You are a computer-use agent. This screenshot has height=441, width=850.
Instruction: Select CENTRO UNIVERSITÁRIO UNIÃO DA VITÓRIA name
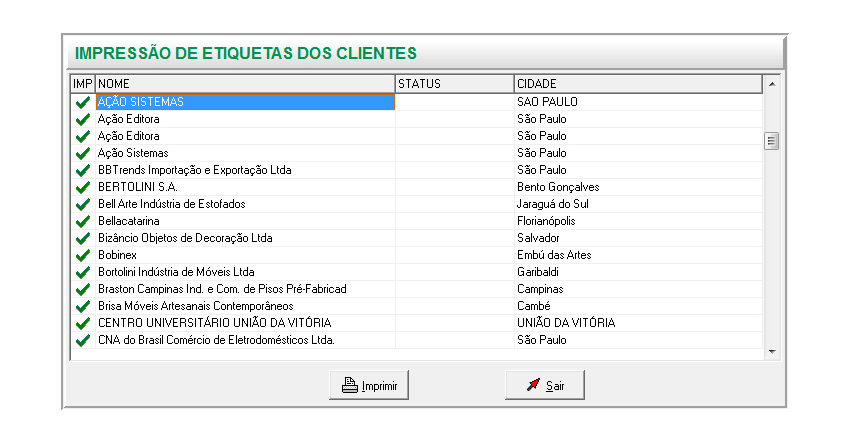point(246,323)
